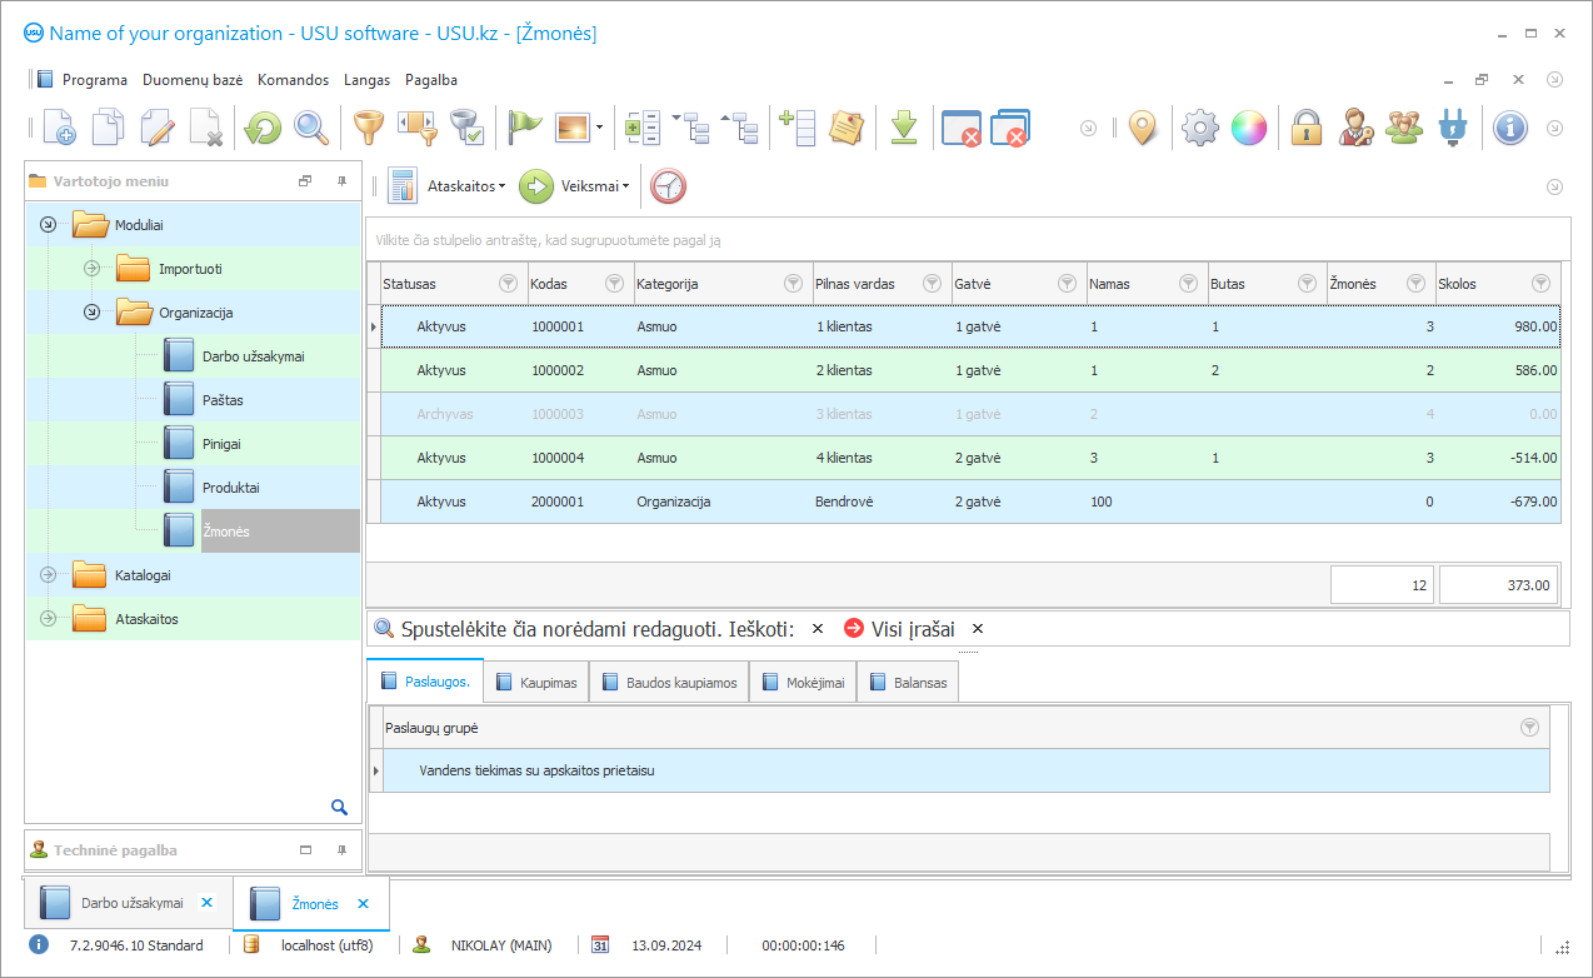1593x978 pixels.
Task: Click the green download arrow icon
Action: [904, 128]
